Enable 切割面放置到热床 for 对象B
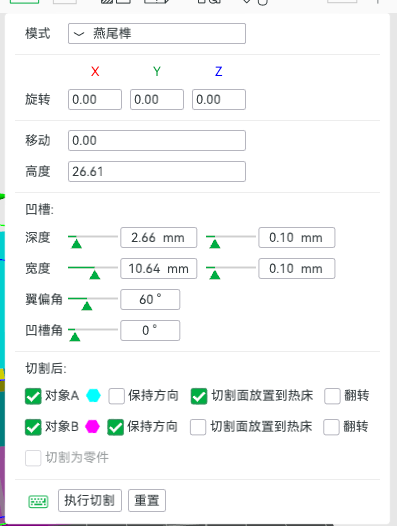Screen dimensions: 397x526 click(198, 427)
